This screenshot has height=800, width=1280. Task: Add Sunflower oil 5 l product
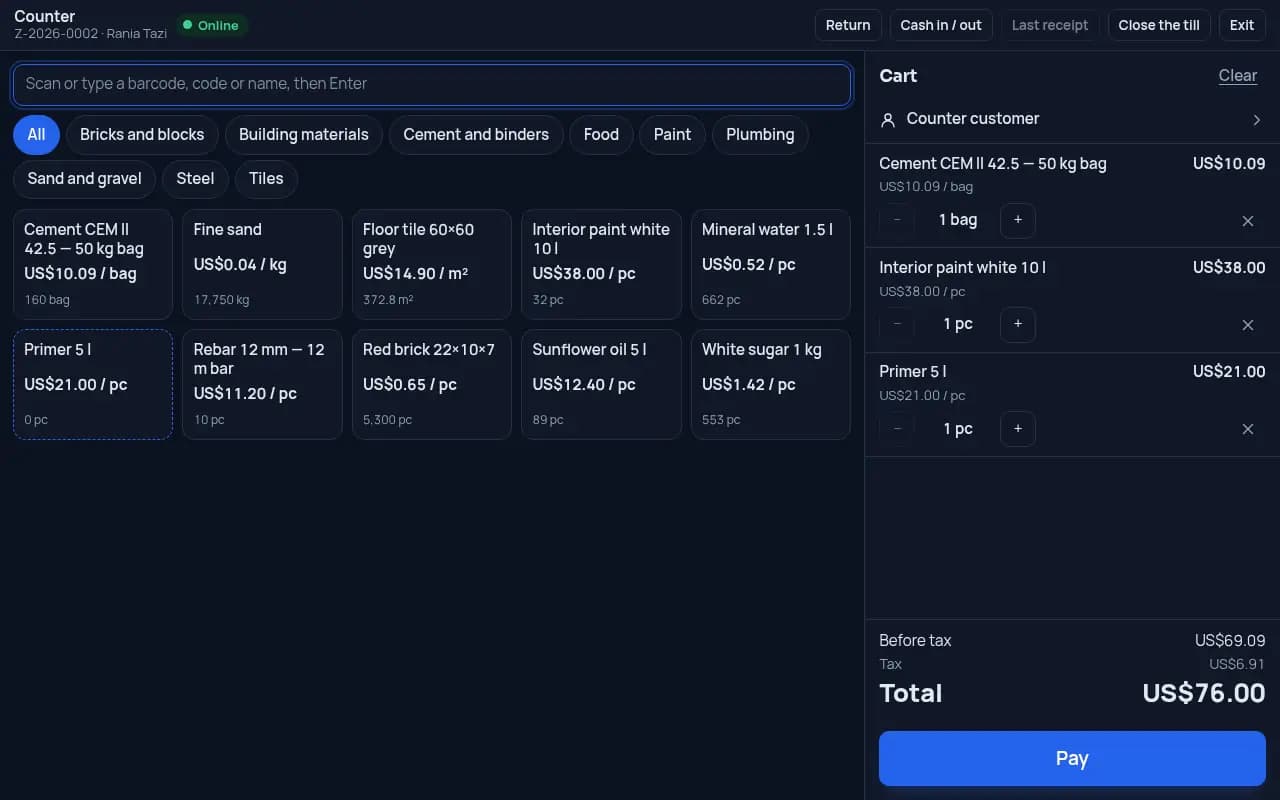(601, 385)
